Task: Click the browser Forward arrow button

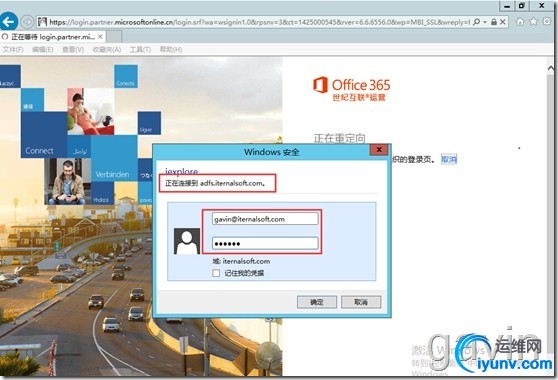Action: tap(27, 22)
